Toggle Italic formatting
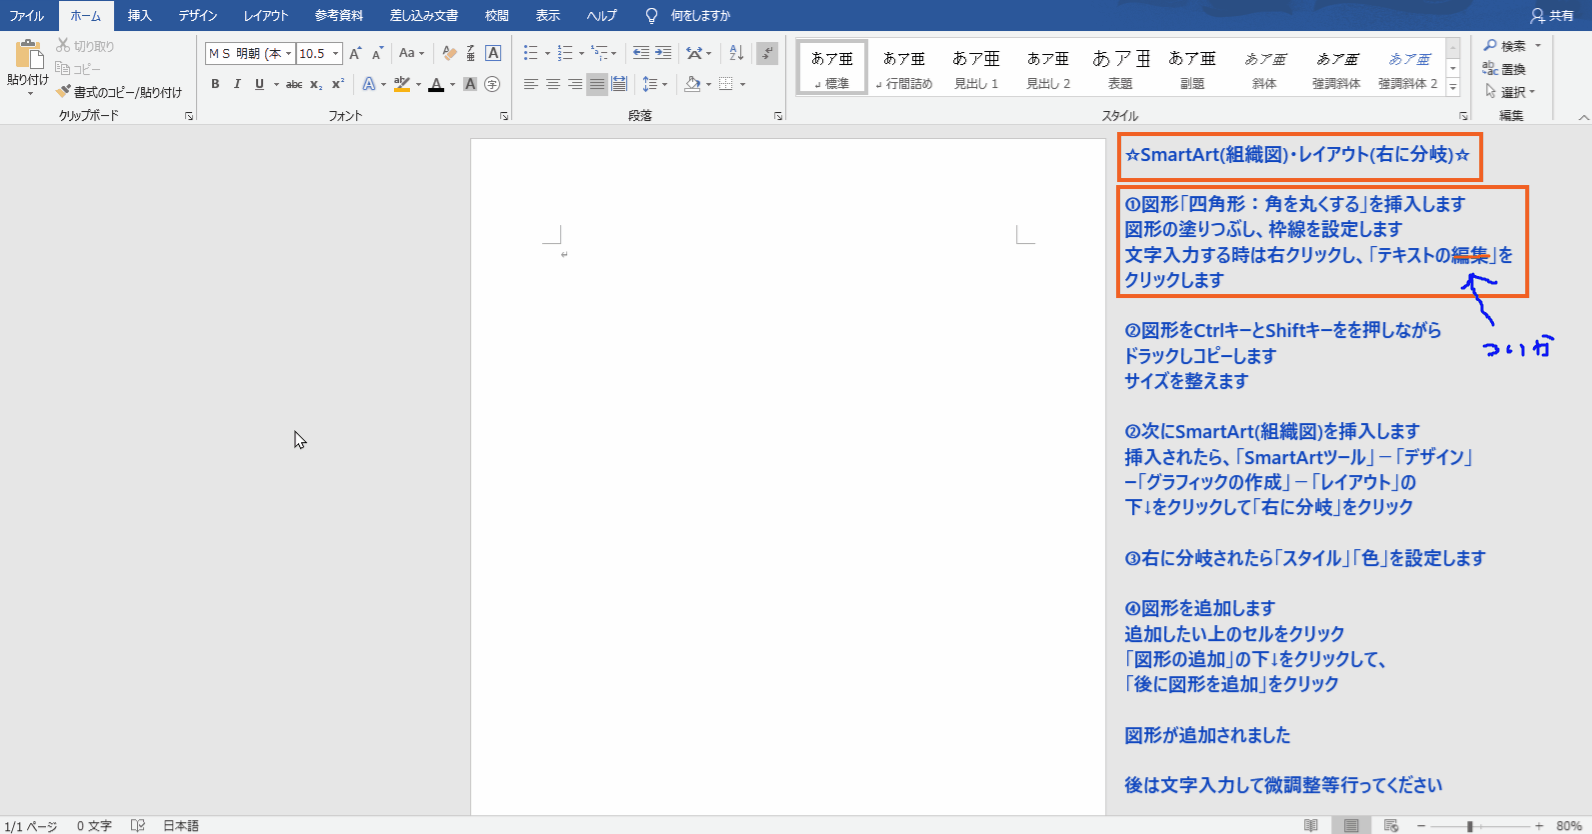Viewport: 1592px width, 834px height. (x=237, y=84)
